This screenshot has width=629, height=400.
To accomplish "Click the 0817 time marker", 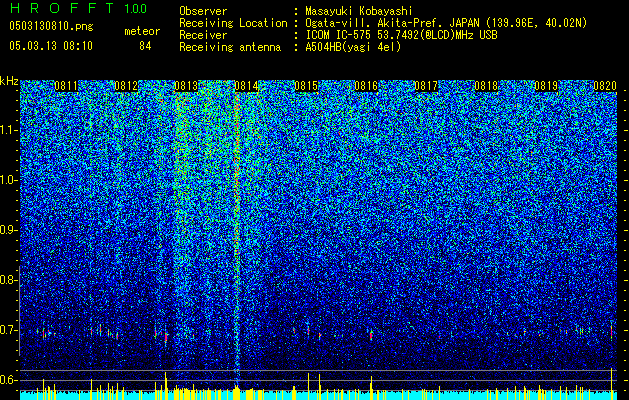I will click(426, 86).
